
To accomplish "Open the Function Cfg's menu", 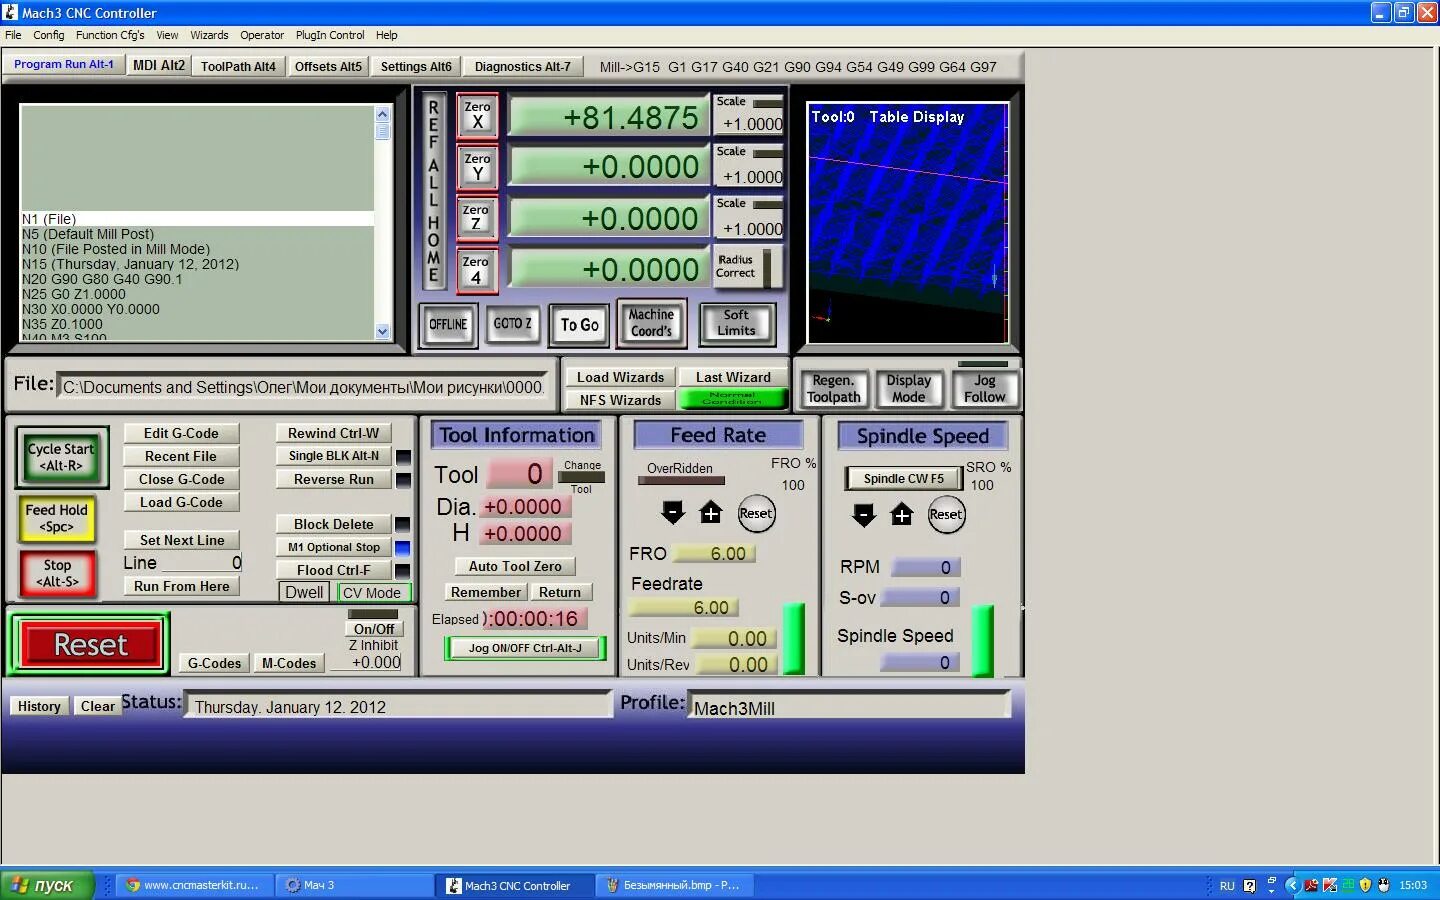I will pos(110,35).
